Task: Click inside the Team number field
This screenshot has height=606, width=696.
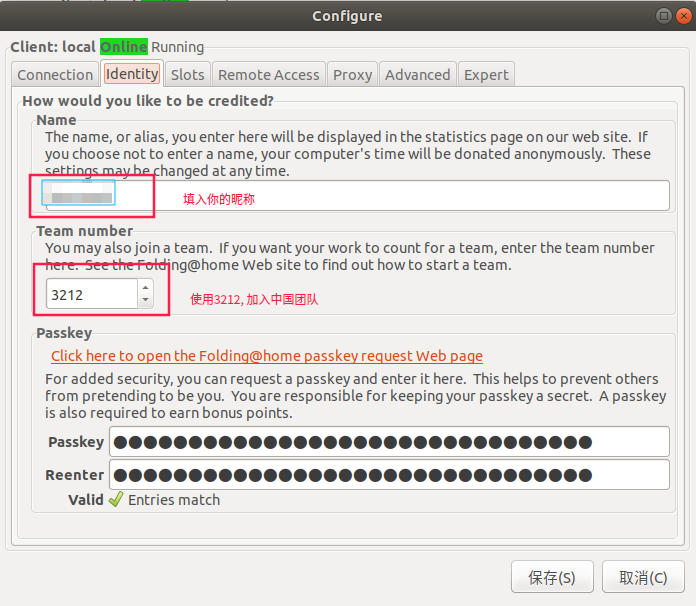Action: tap(91, 294)
